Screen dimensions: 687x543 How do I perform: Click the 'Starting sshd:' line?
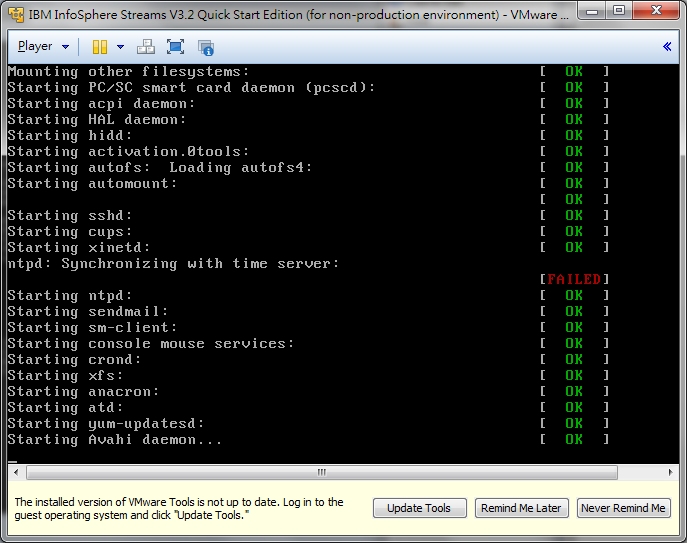(x=70, y=216)
